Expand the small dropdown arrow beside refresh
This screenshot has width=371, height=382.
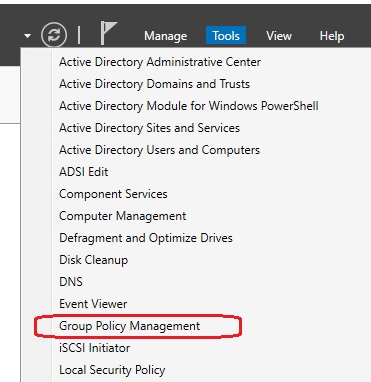point(28,35)
